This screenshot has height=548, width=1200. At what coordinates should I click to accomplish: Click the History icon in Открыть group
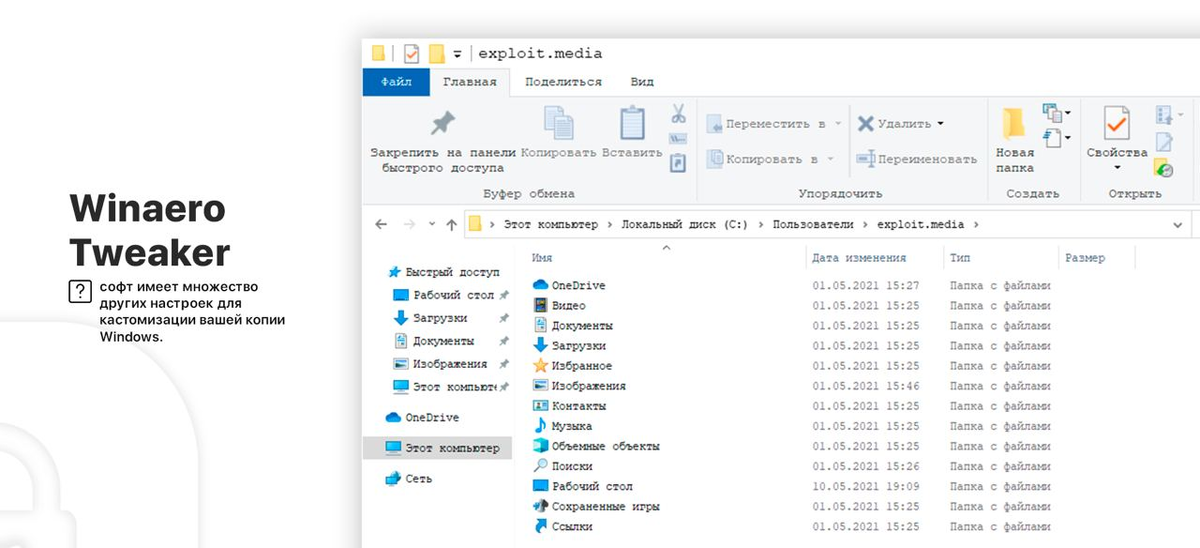(x=1164, y=167)
